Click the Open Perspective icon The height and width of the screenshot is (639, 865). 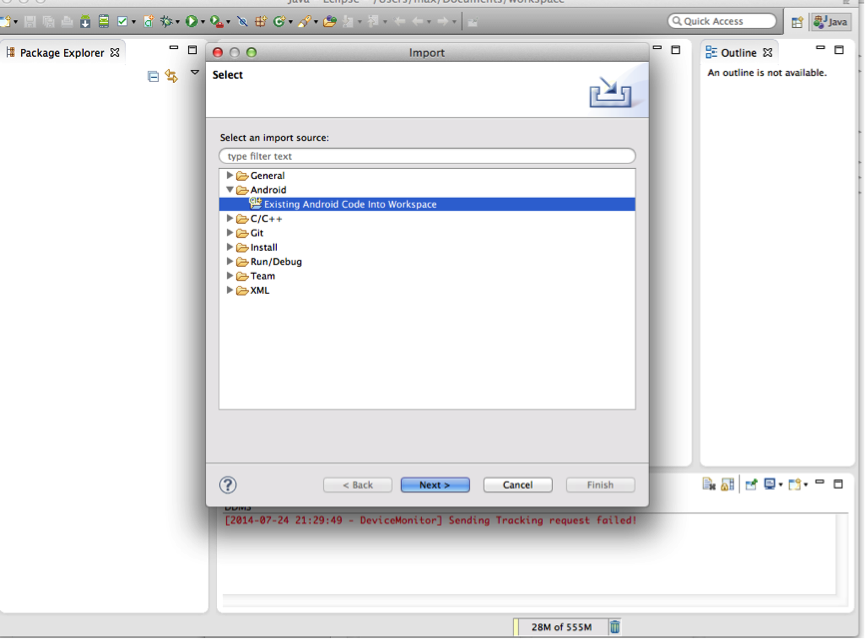pyautogui.click(x=797, y=22)
